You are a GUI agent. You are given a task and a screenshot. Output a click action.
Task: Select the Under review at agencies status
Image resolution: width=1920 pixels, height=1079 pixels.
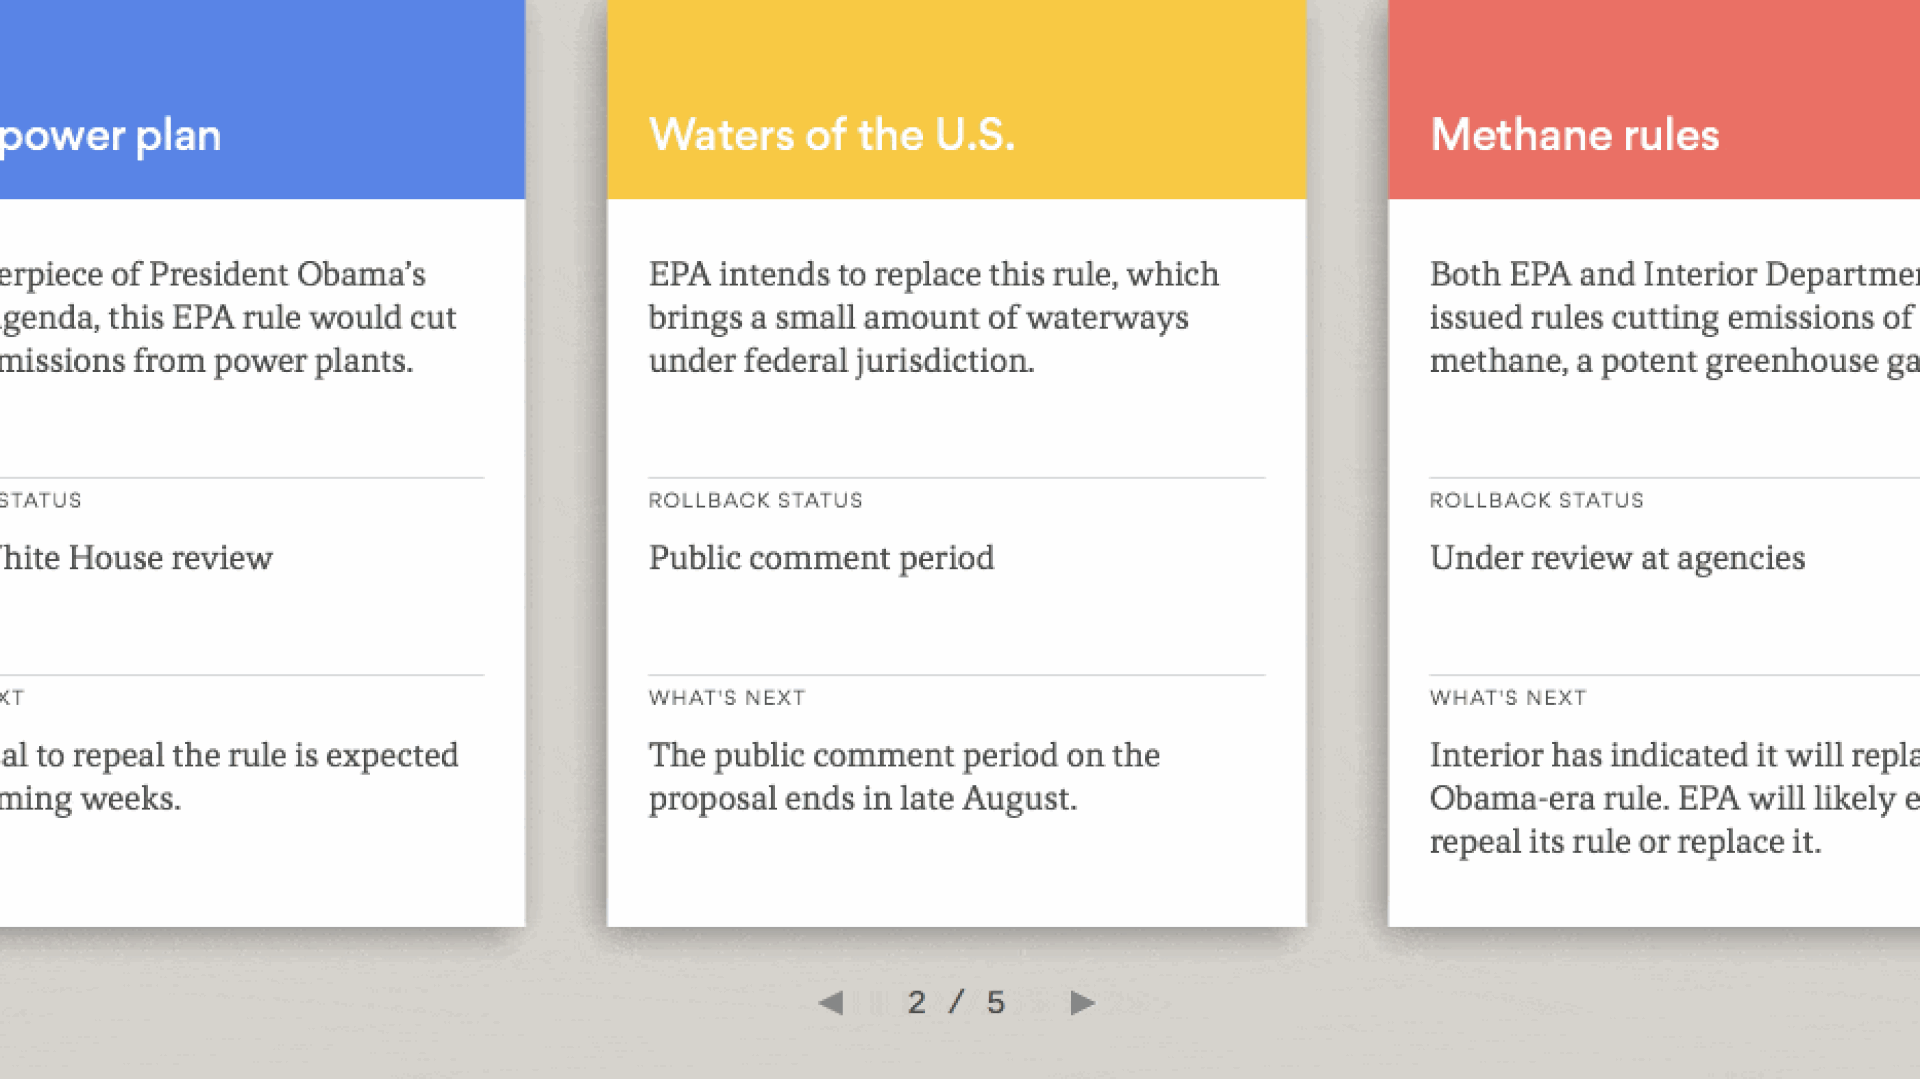point(1617,558)
